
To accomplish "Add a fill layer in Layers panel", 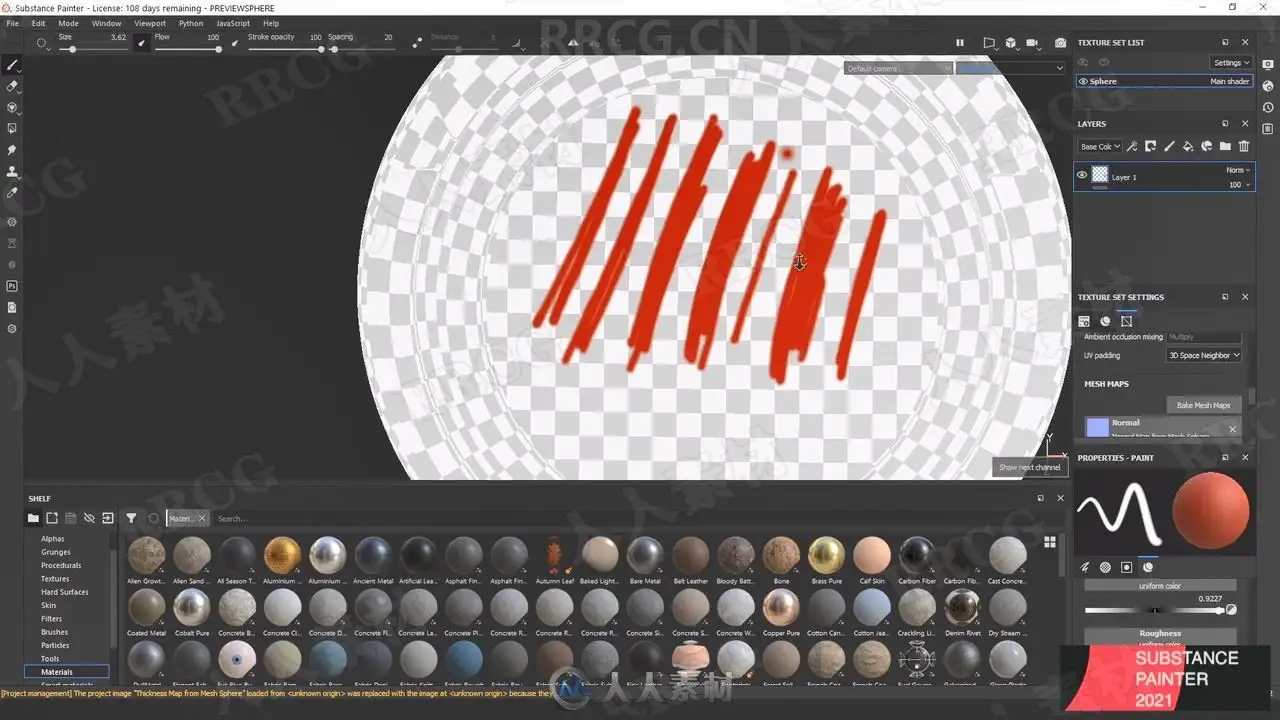I will (x=1188, y=146).
